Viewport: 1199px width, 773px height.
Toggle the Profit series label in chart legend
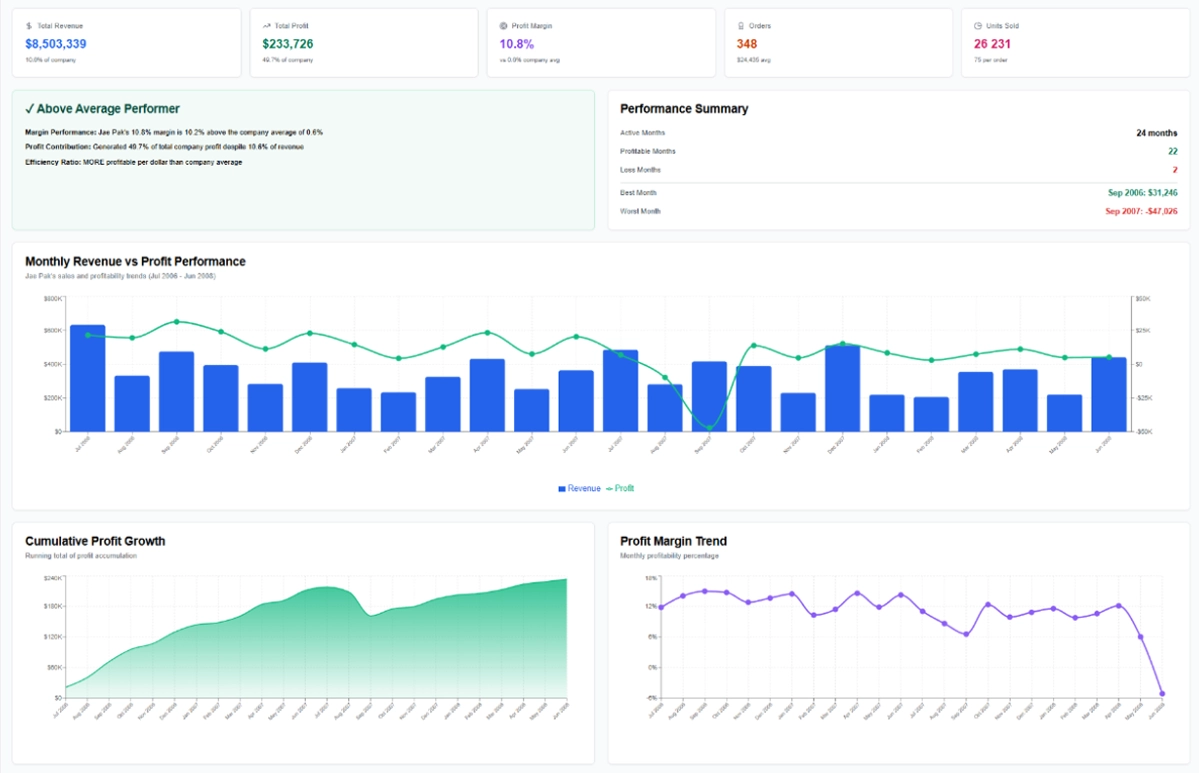[x=625, y=489]
